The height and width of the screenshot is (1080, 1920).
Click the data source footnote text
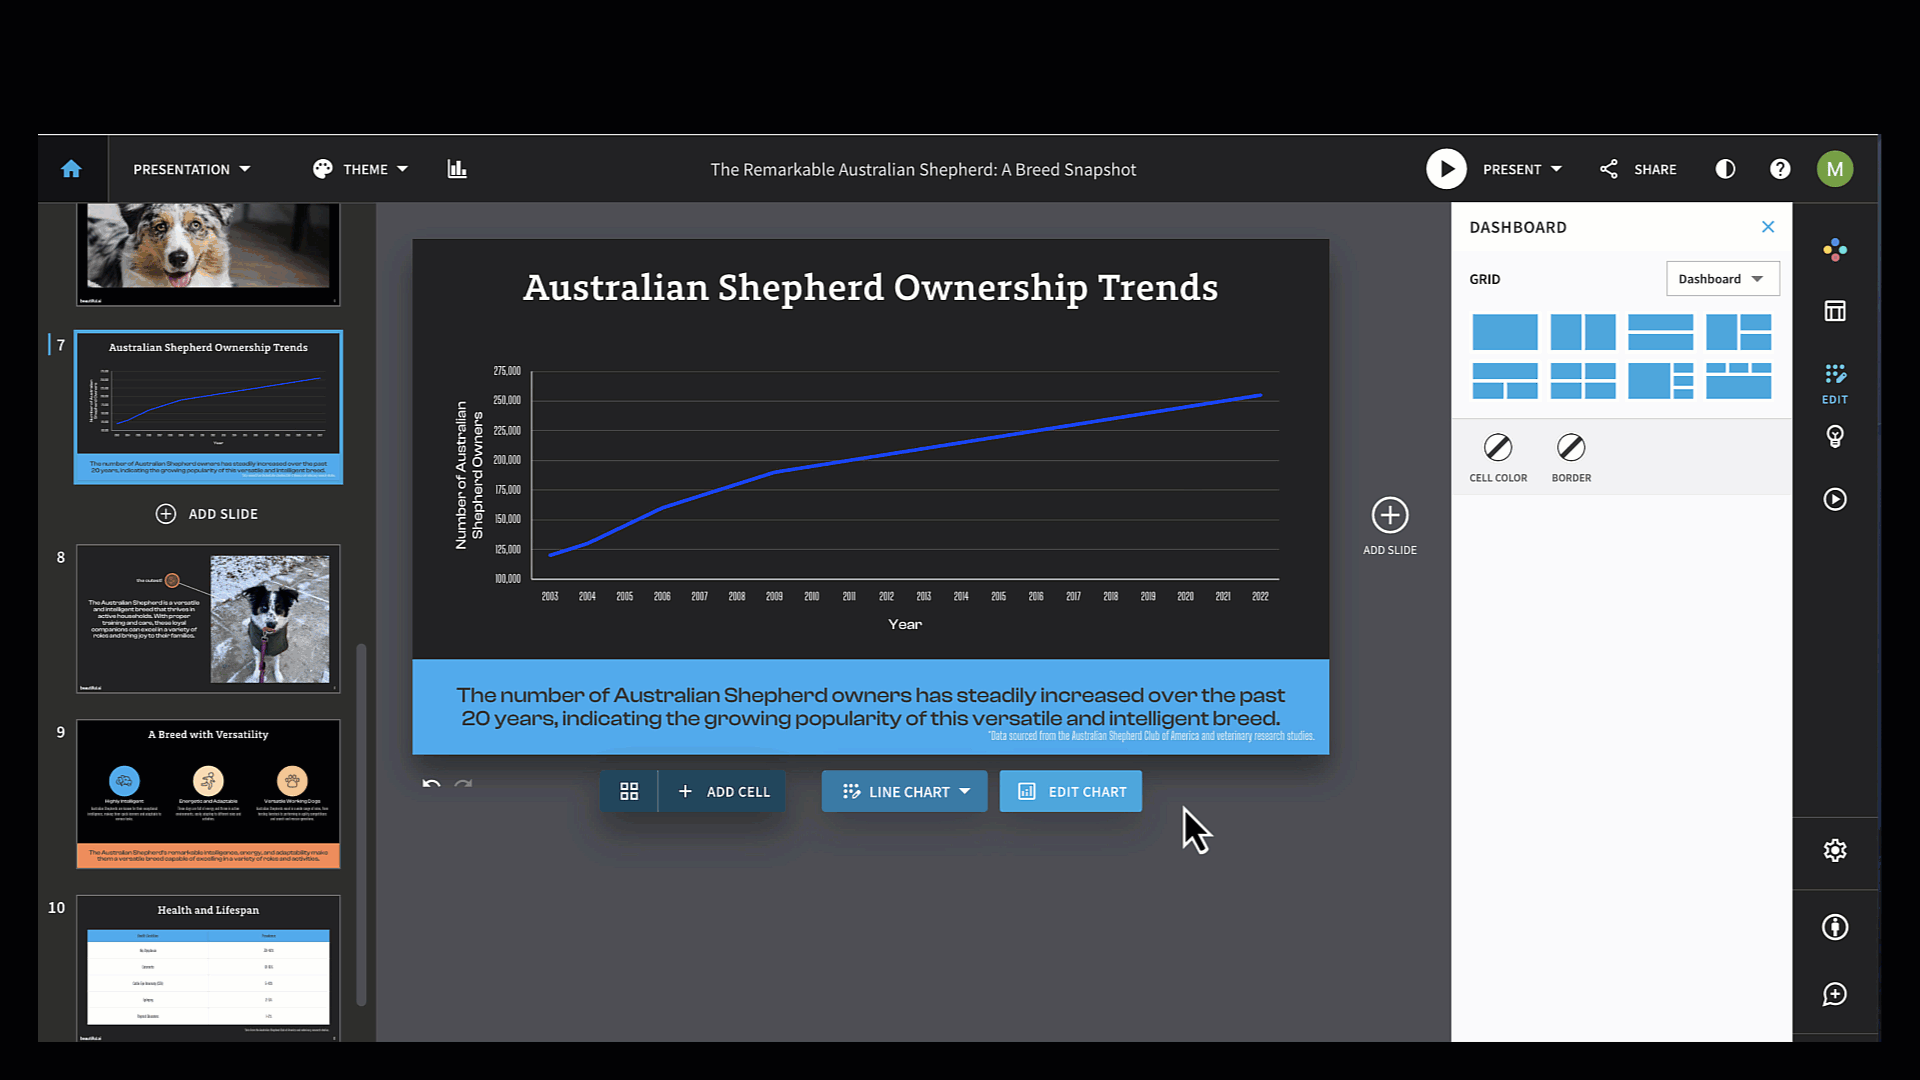(1151, 736)
